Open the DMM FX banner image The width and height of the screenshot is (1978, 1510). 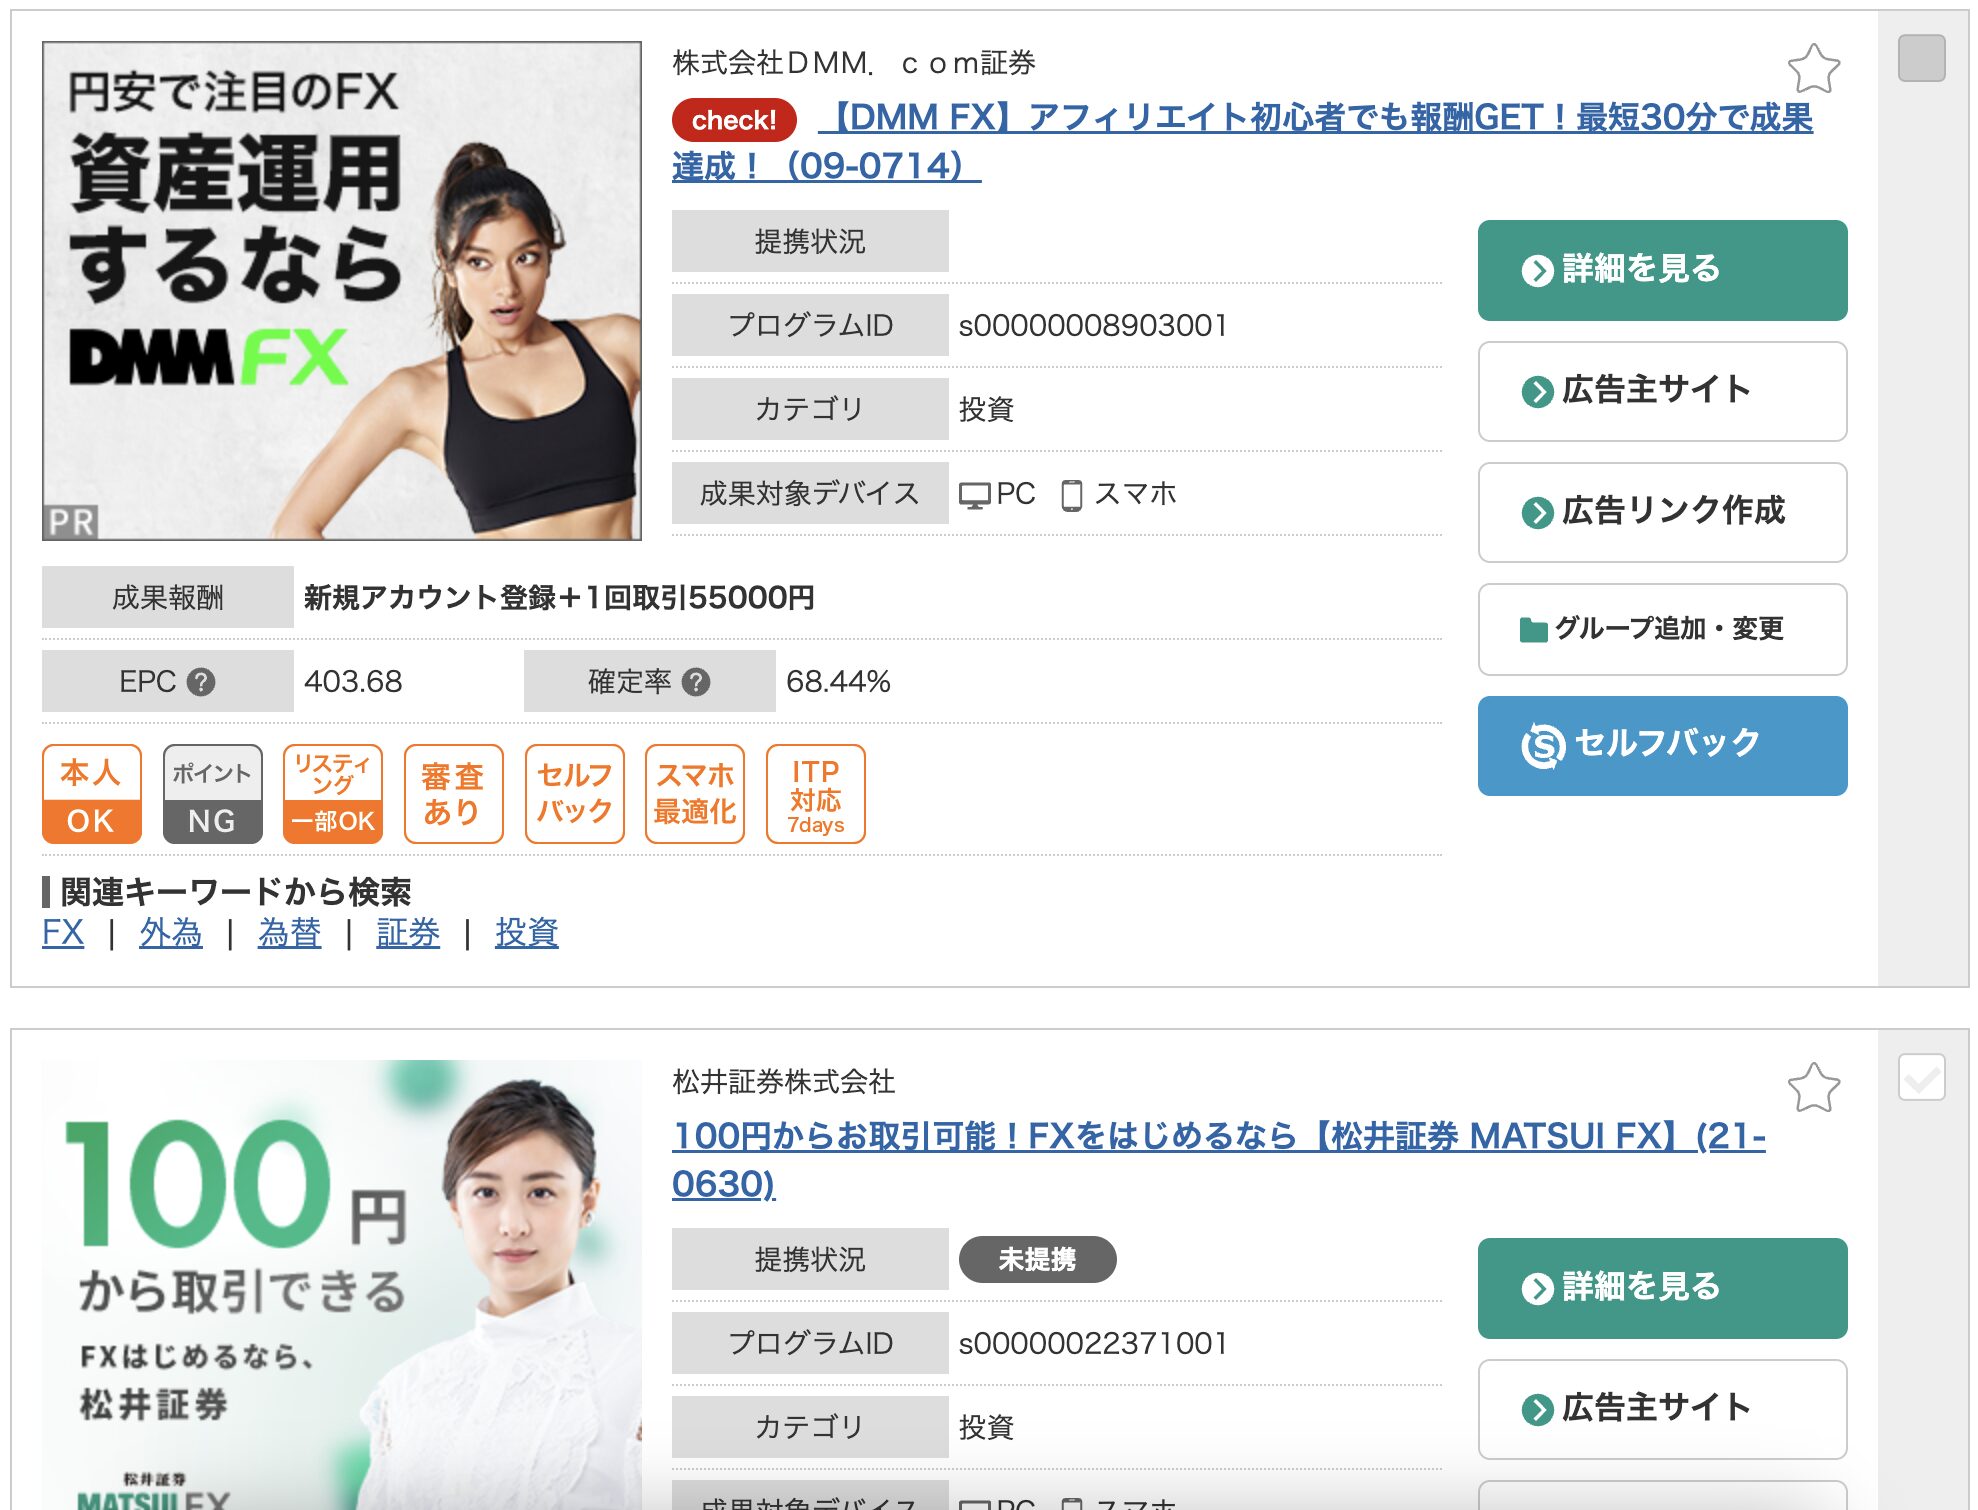[342, 291]
